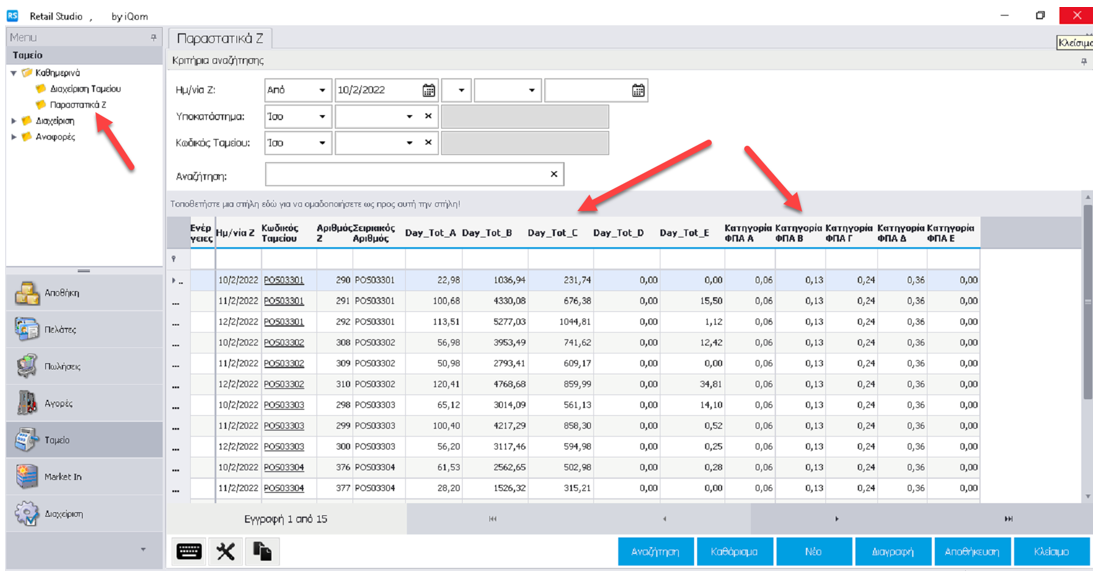This screenshot has height=574, width=1097.
Task: Open the Κωδικός Ταμείου value dropdown
Action: 409,143
